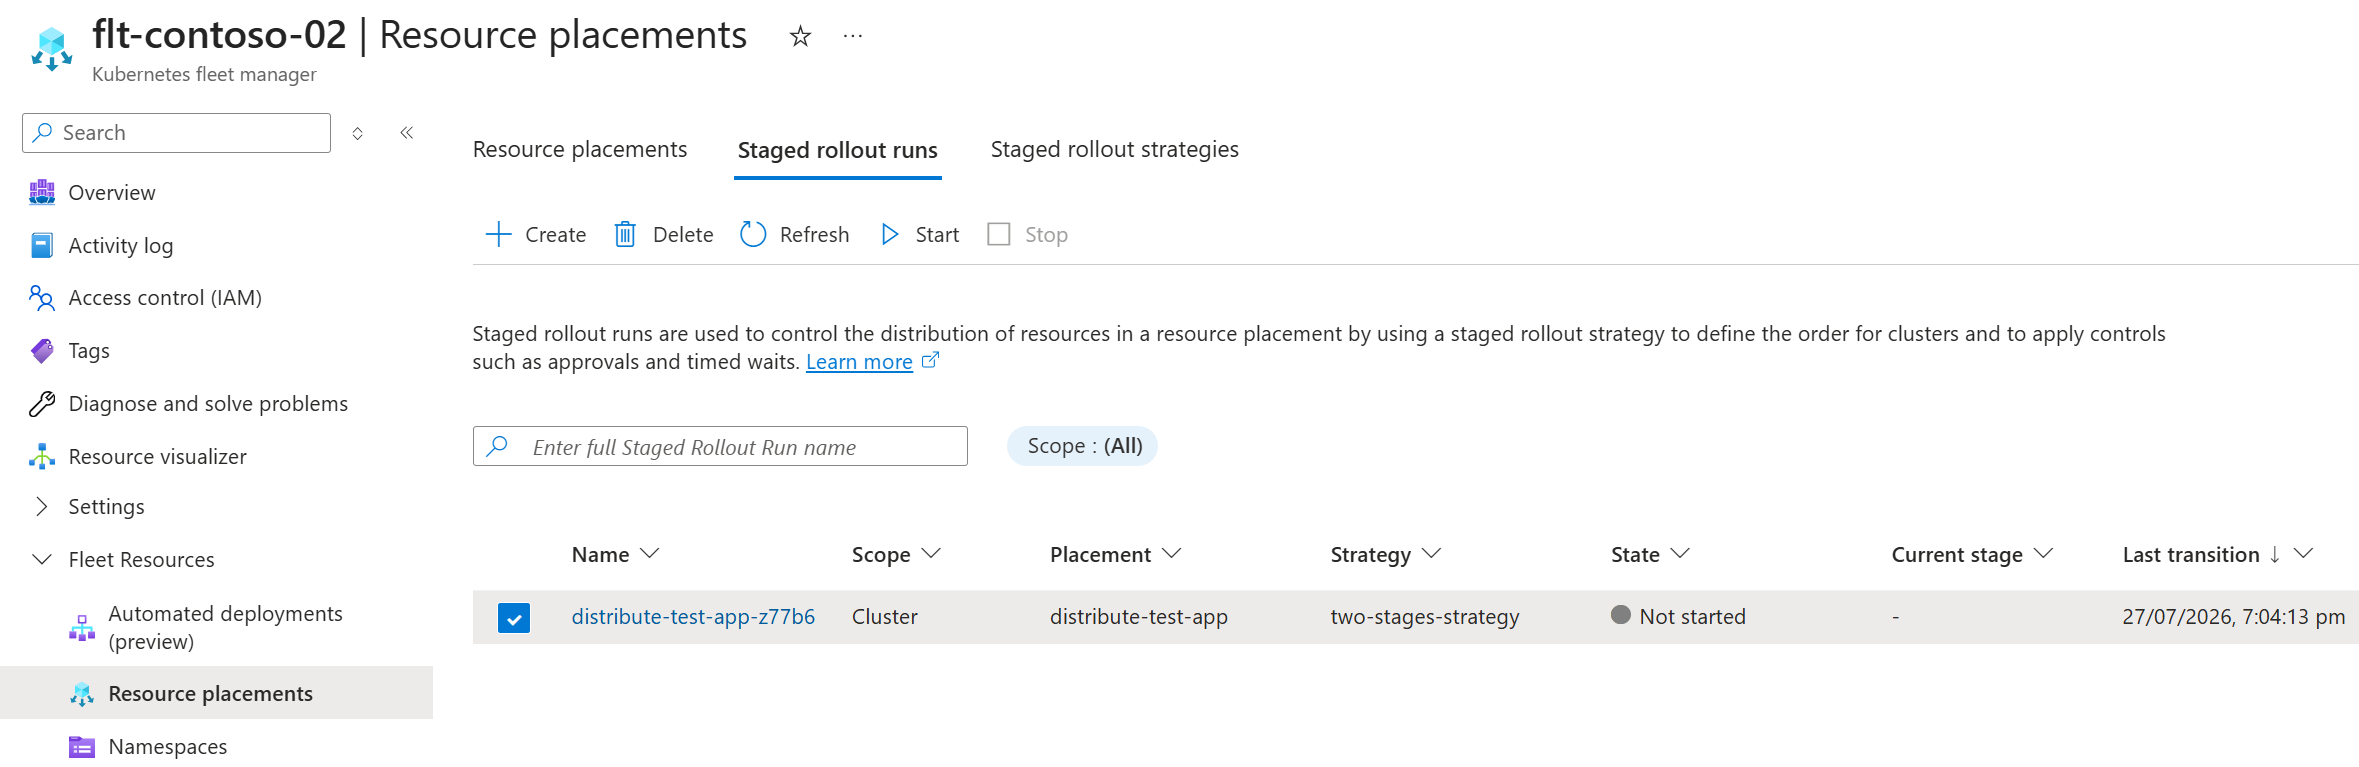Start the selected rollout run

click(x=920, y=234)
